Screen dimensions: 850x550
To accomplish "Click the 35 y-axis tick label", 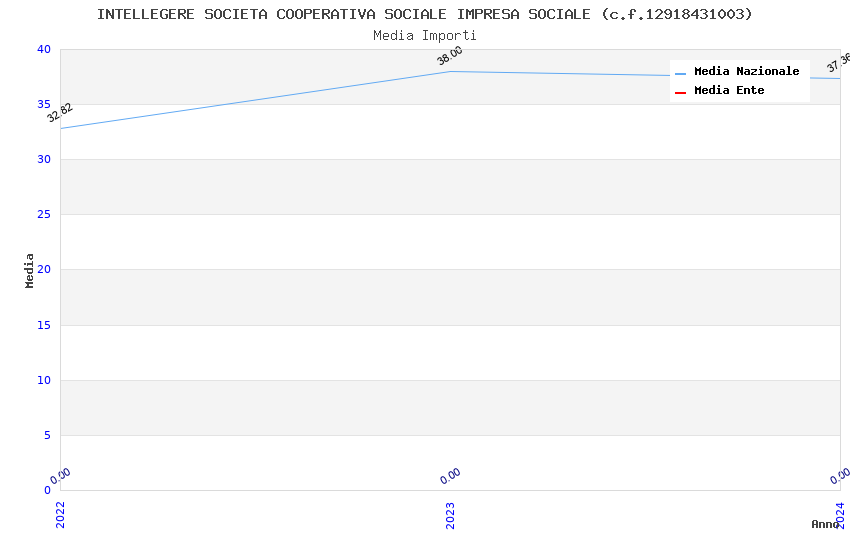I will (x=44, y=104).
